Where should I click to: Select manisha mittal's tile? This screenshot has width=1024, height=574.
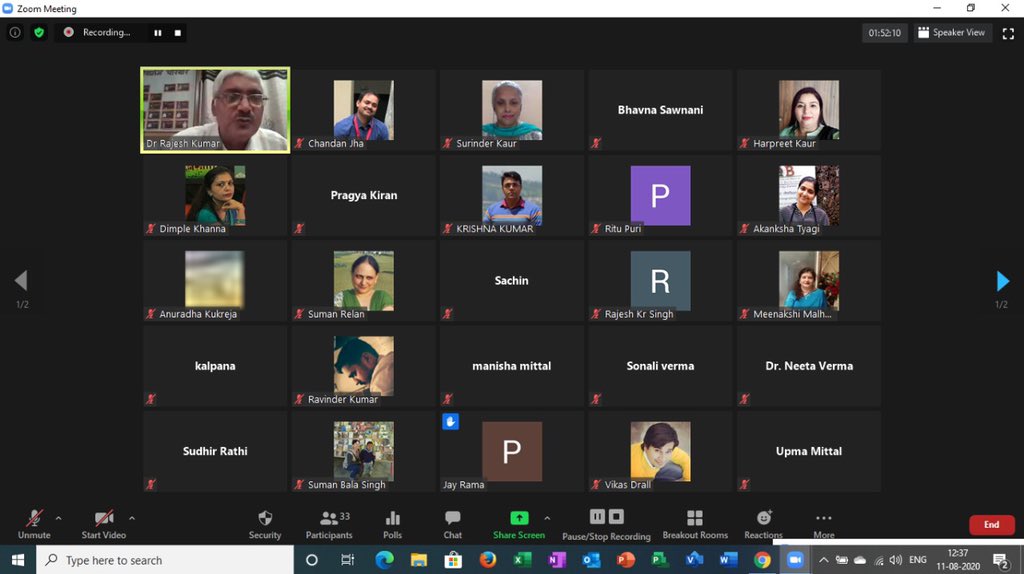tap(512, 366)
